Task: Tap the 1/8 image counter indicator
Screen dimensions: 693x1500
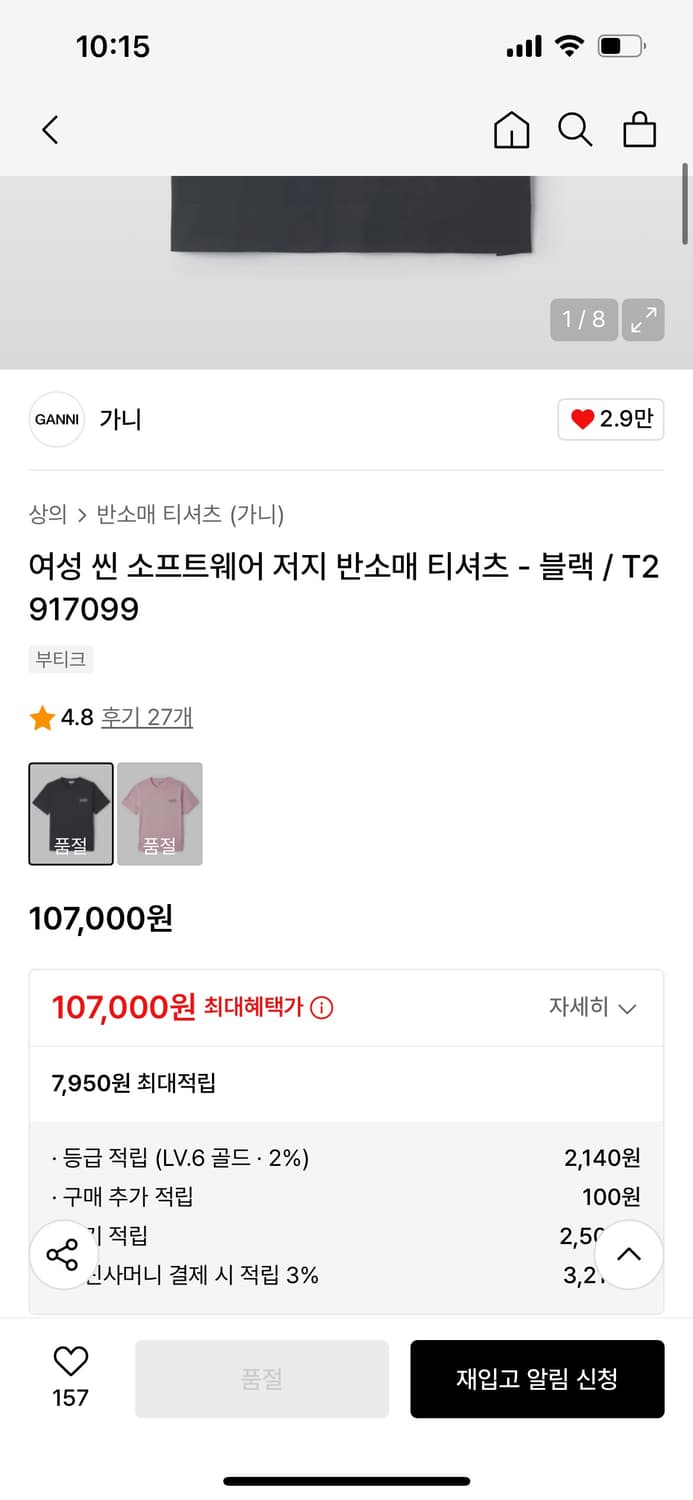Action: click(x=582, y=320)
